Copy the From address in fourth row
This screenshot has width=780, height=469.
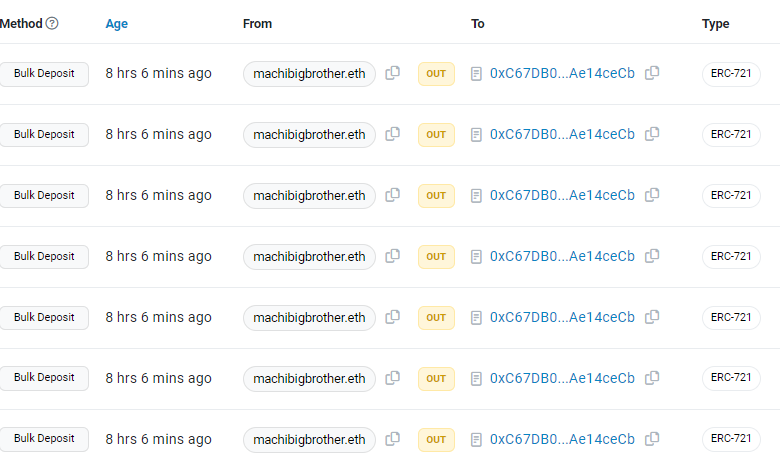coord(393,256)
